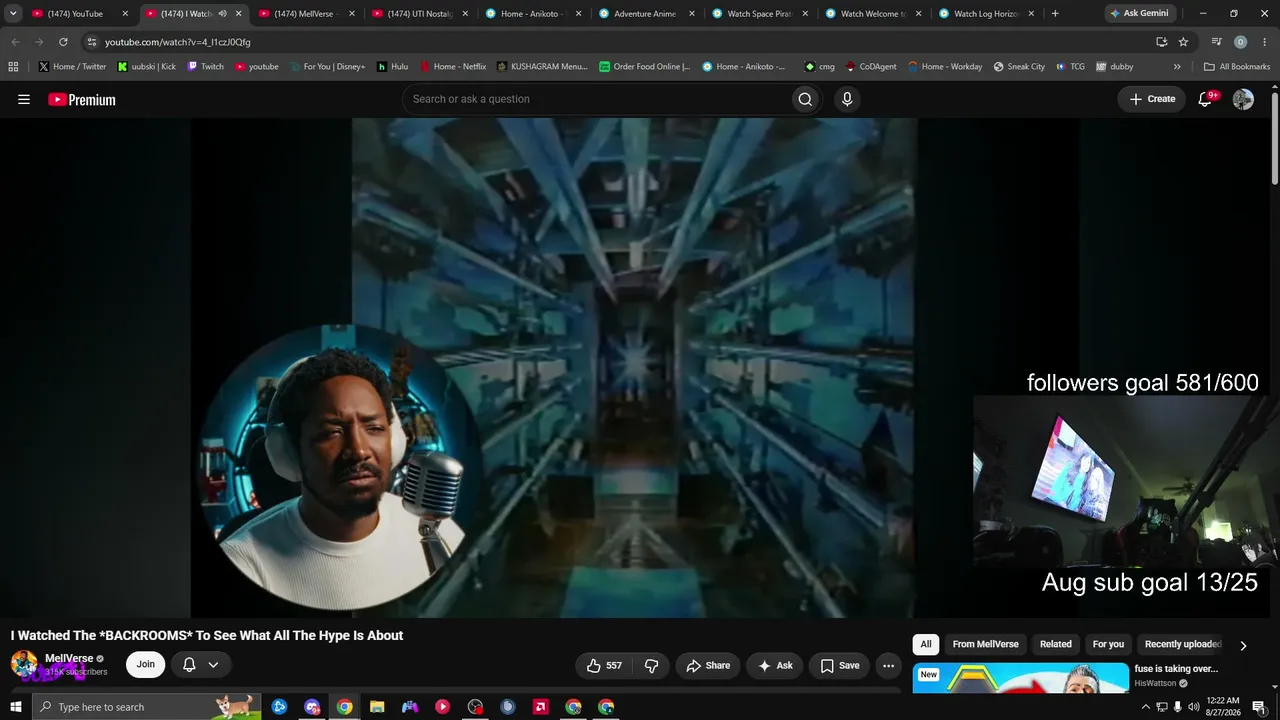Viewport: 1280px width, 720px height.
Task: Click the search magnifier button
Action: coord(805,99)
